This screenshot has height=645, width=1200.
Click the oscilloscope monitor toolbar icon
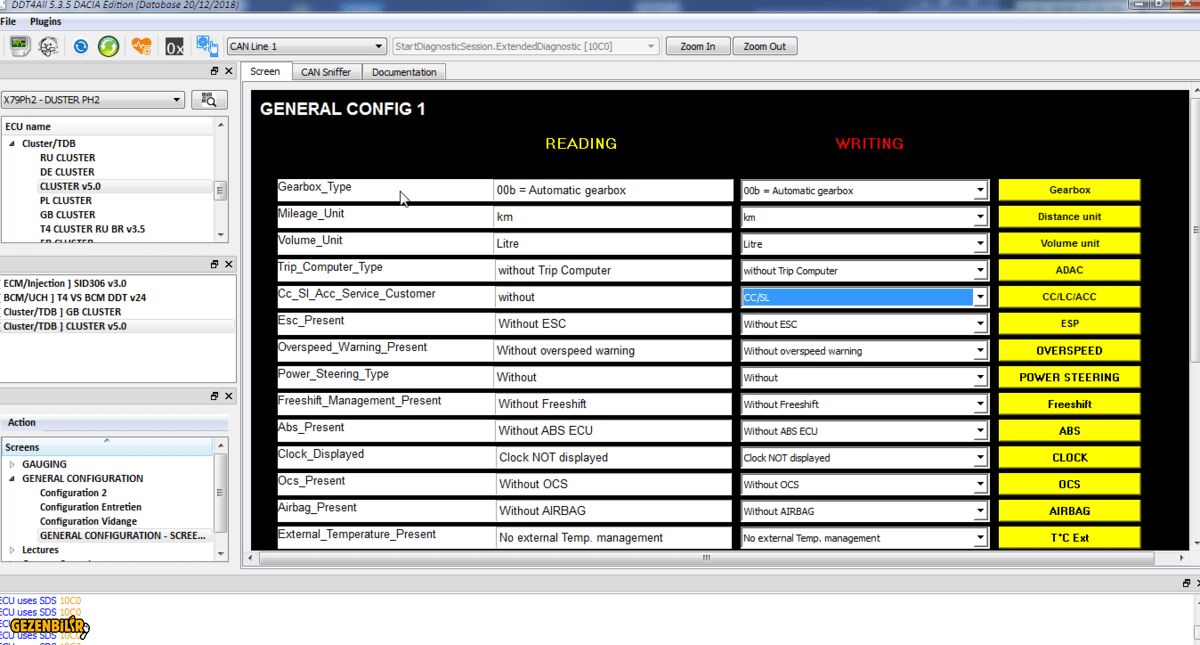(19, 46)
